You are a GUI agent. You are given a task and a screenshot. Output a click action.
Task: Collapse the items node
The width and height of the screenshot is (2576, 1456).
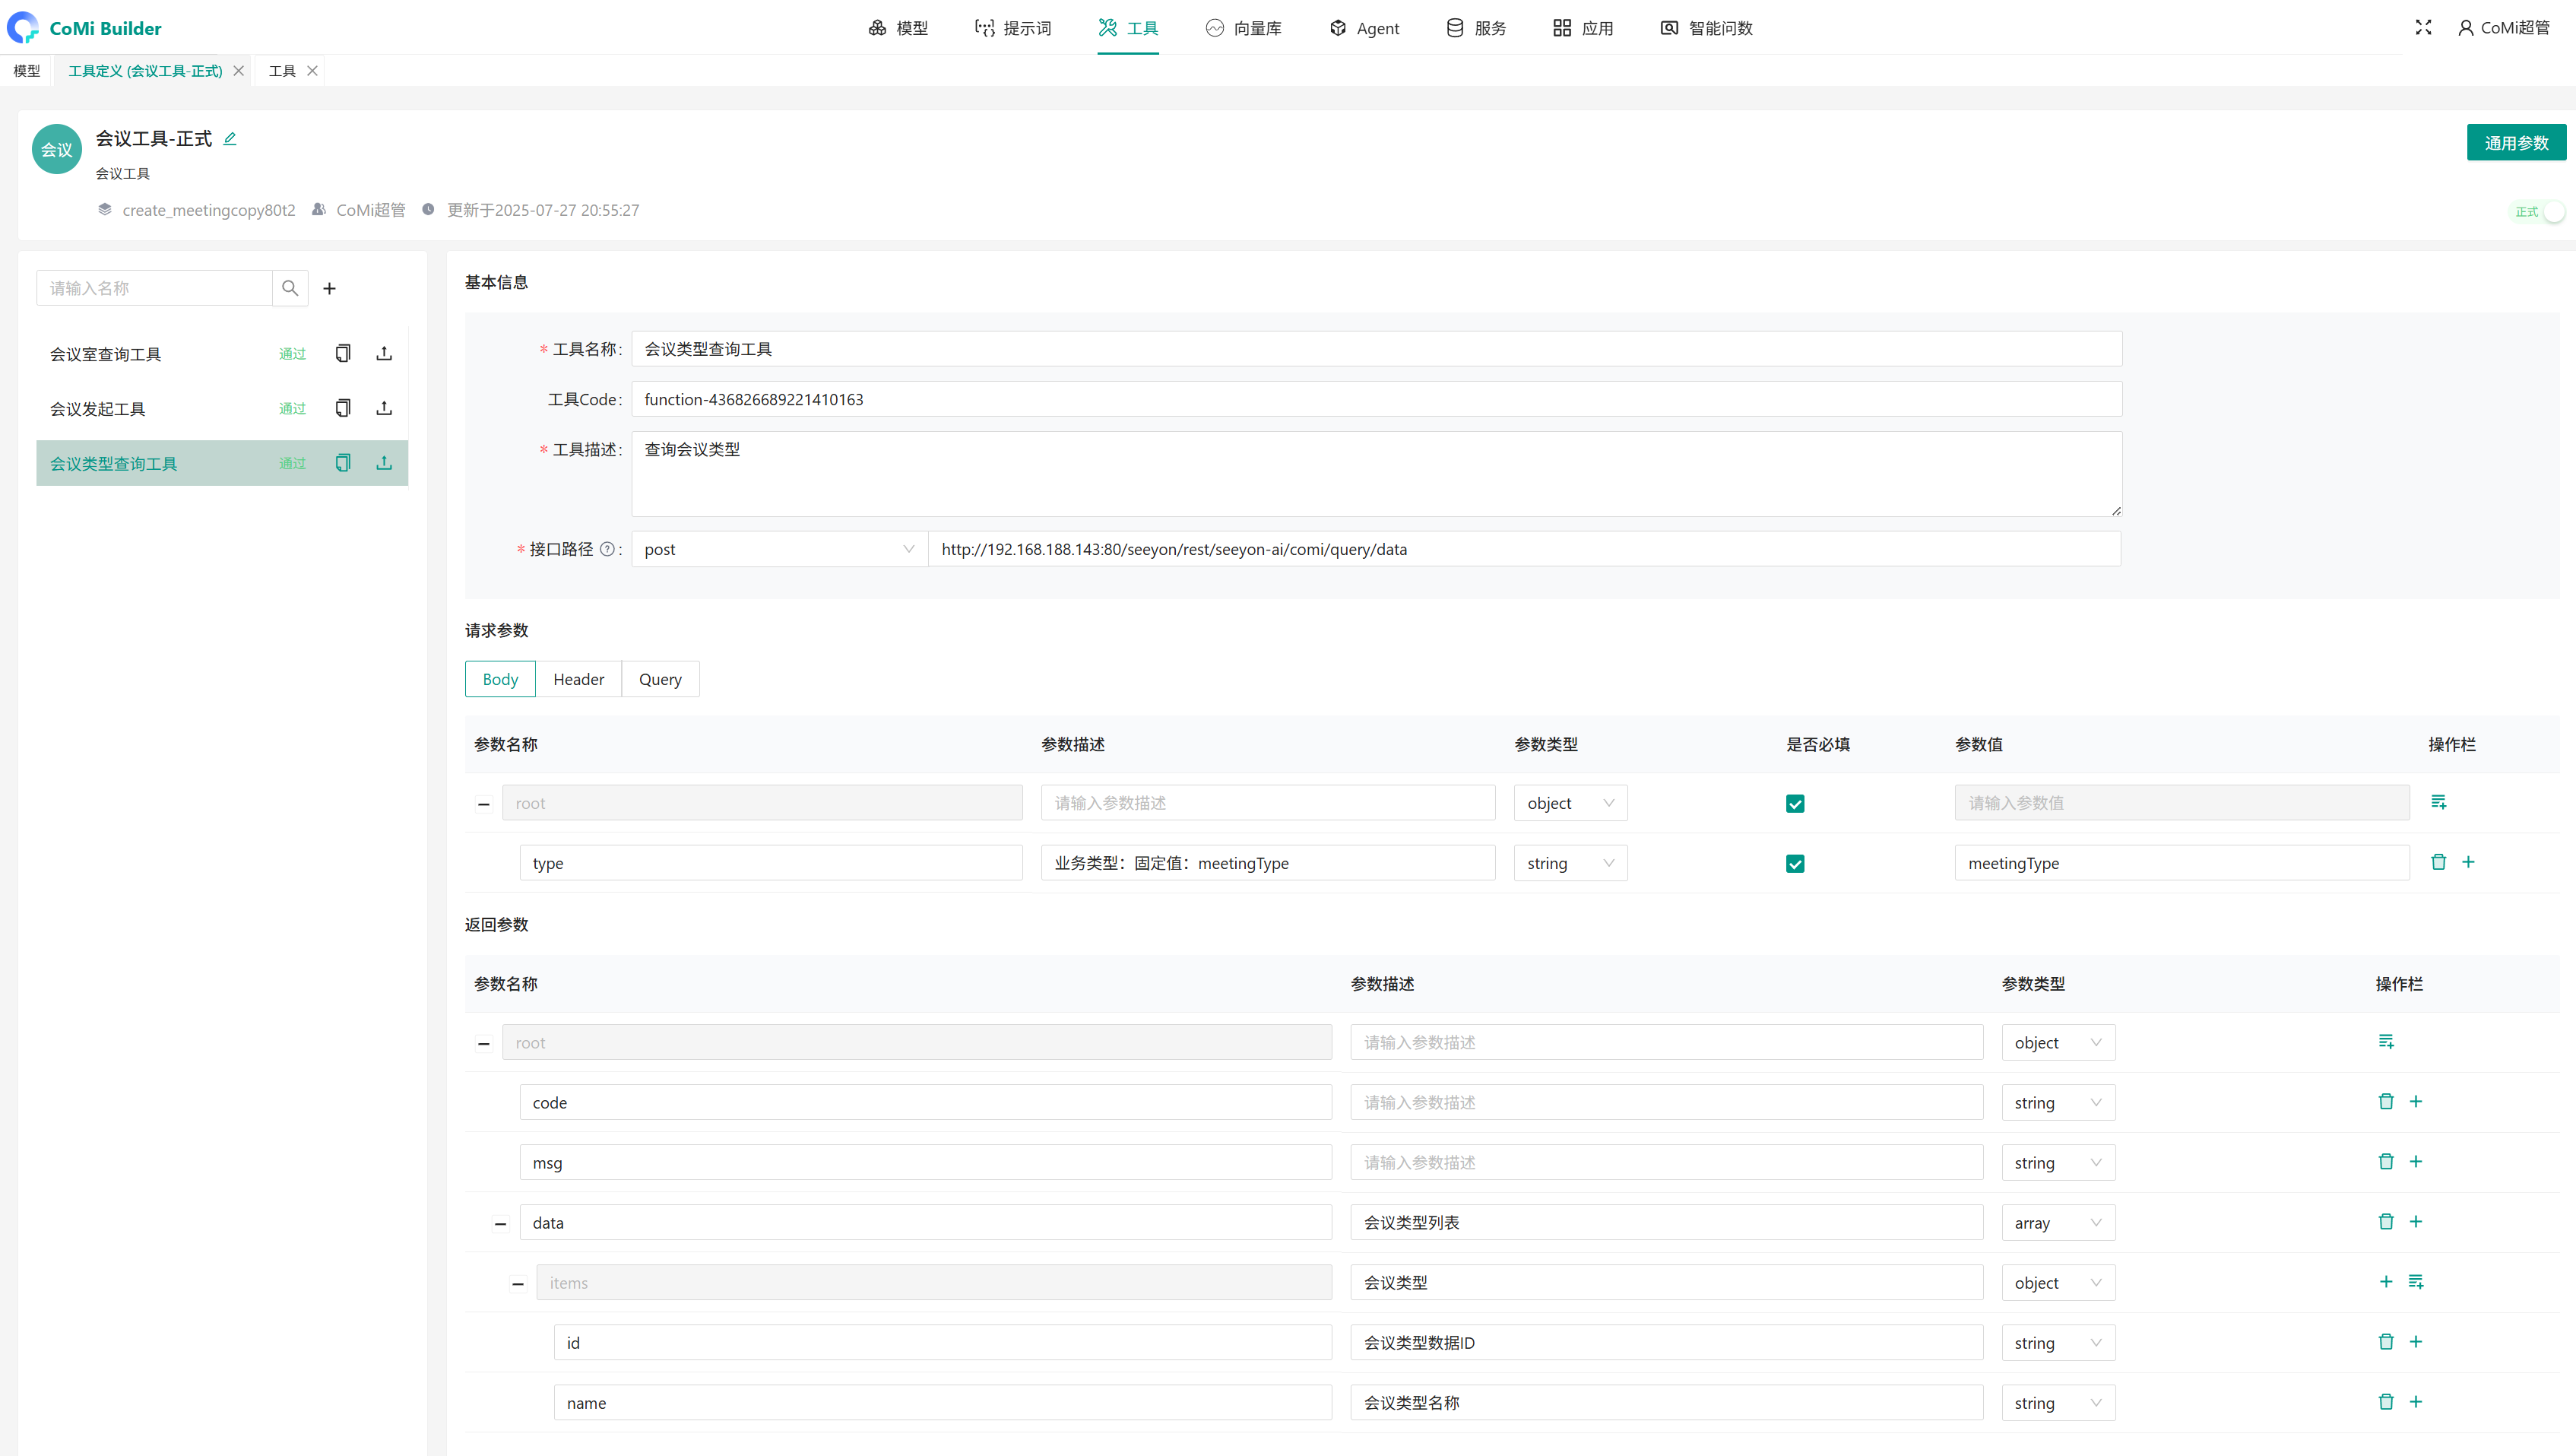(518, 1284)
